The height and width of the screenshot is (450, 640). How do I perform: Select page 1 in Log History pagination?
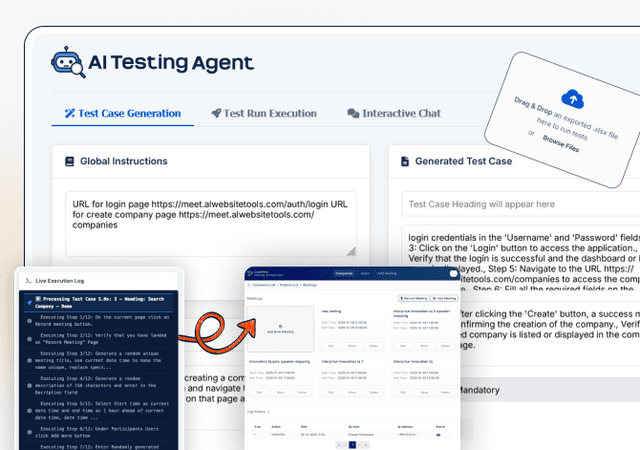pyautogui.click(x=353, y=445)
